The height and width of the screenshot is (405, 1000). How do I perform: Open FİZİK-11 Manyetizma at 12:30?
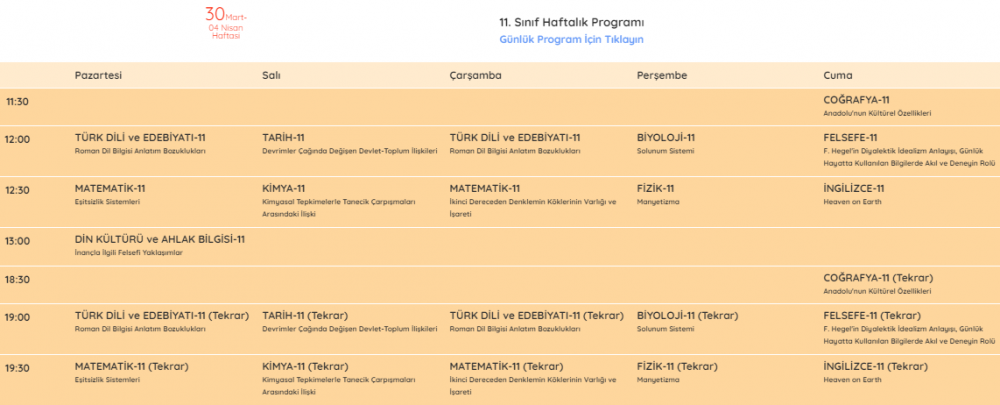pyautogui.click(x=655, y=188)
